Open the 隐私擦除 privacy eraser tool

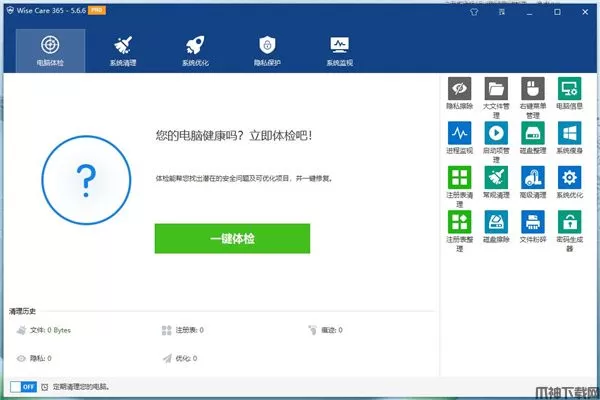(459, 88)
